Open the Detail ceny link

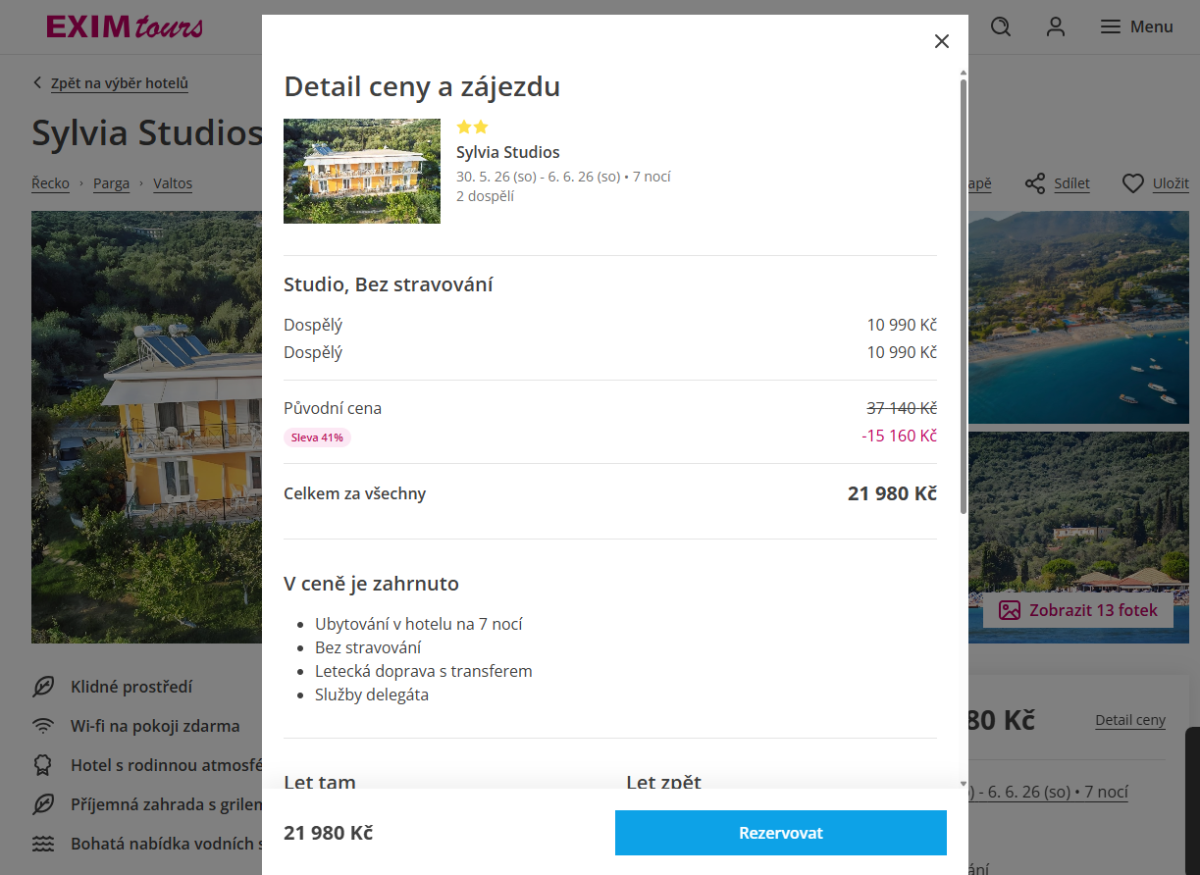coord(1130,720)
